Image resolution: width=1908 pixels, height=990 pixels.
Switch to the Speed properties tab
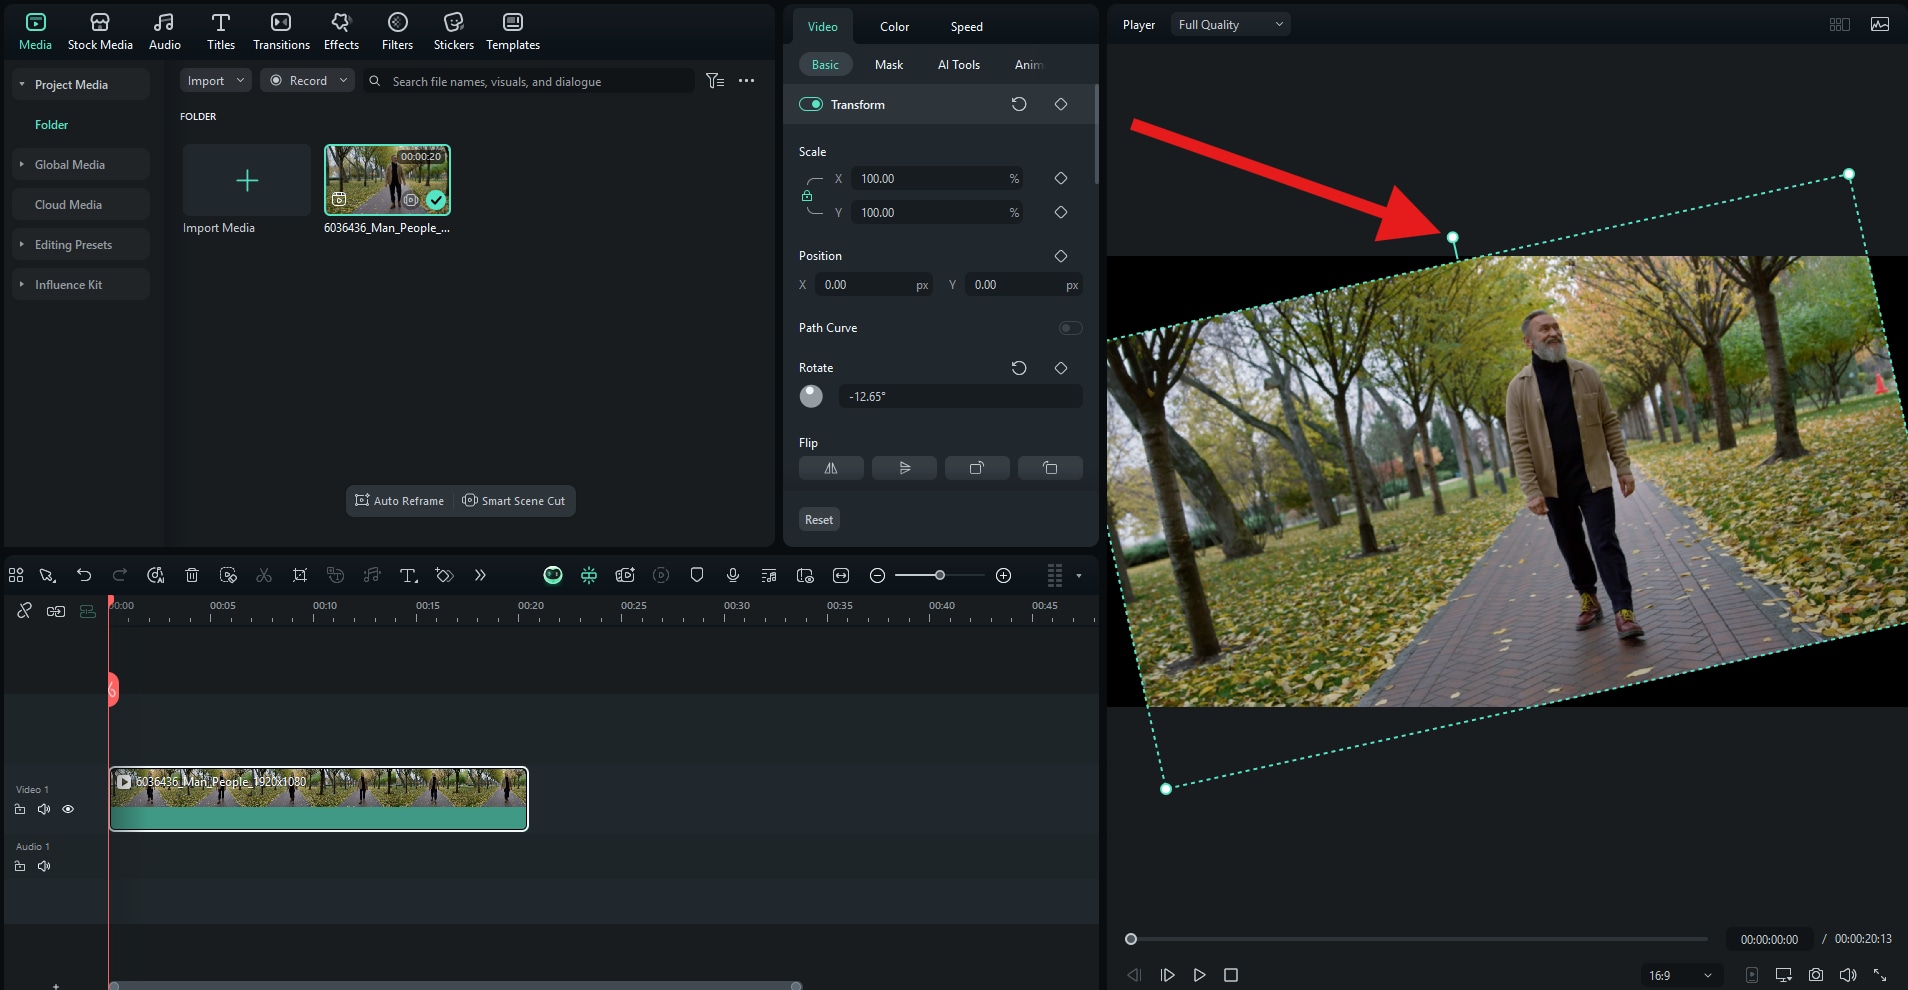click(x=966, y=27)
